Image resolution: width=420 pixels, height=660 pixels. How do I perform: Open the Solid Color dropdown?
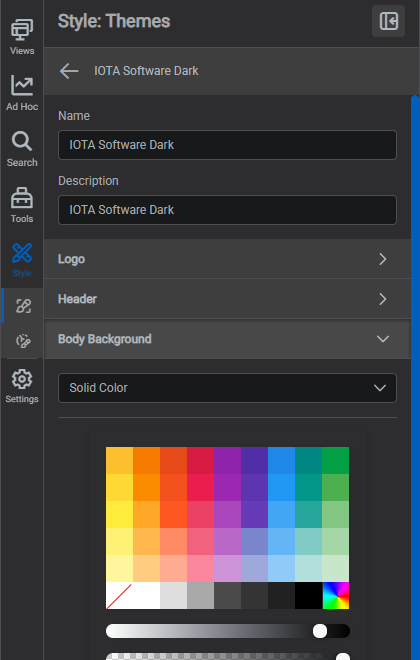[227, 388]
